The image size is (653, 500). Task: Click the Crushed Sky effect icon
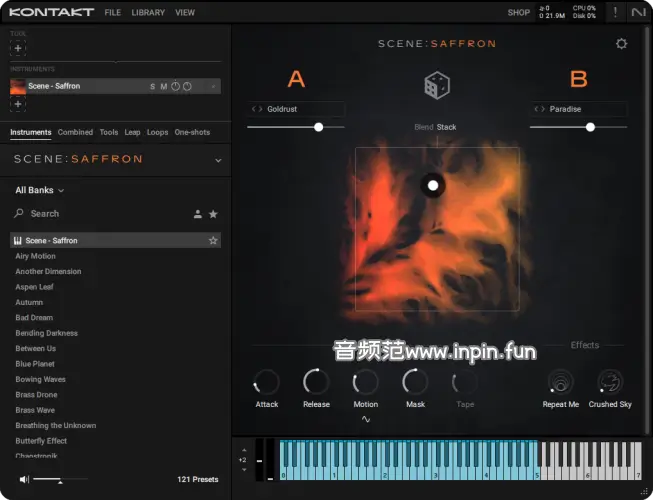[x=610, y=381]
